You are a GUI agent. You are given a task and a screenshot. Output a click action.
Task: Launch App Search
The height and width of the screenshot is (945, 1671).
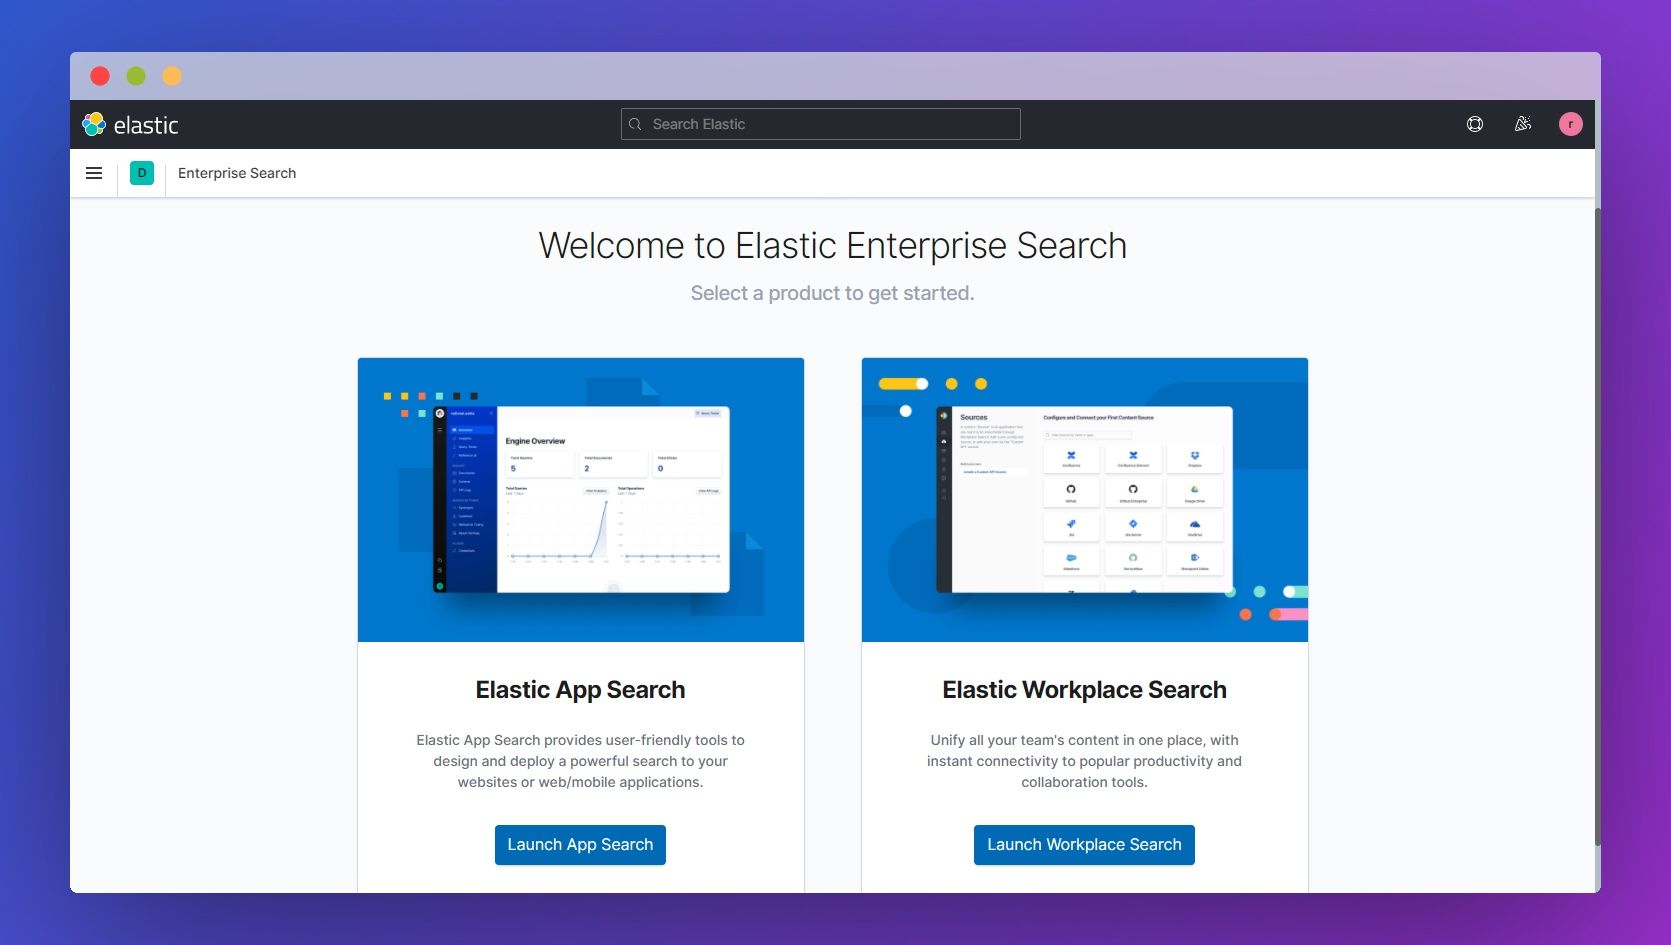[580, 845]
